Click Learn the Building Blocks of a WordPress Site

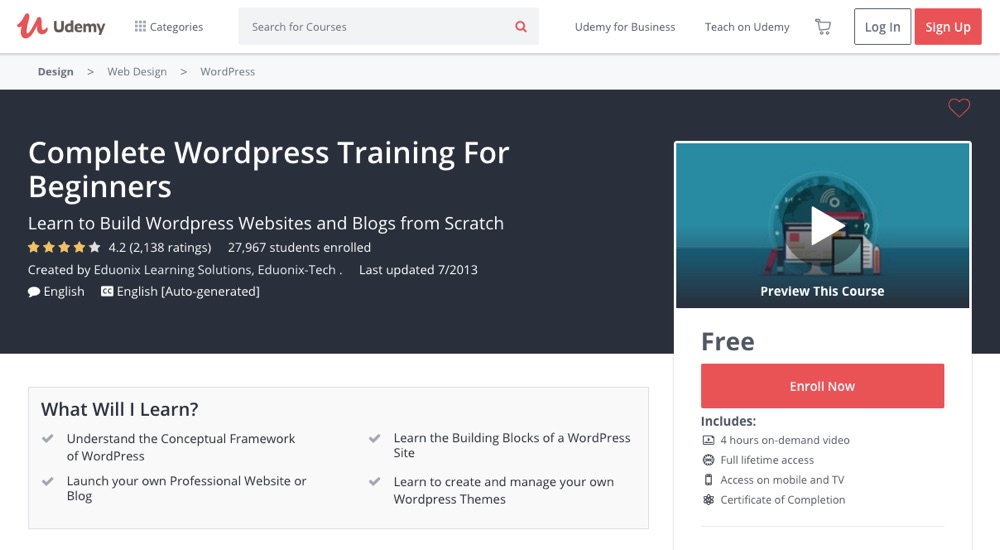click(x=512, y=445)
